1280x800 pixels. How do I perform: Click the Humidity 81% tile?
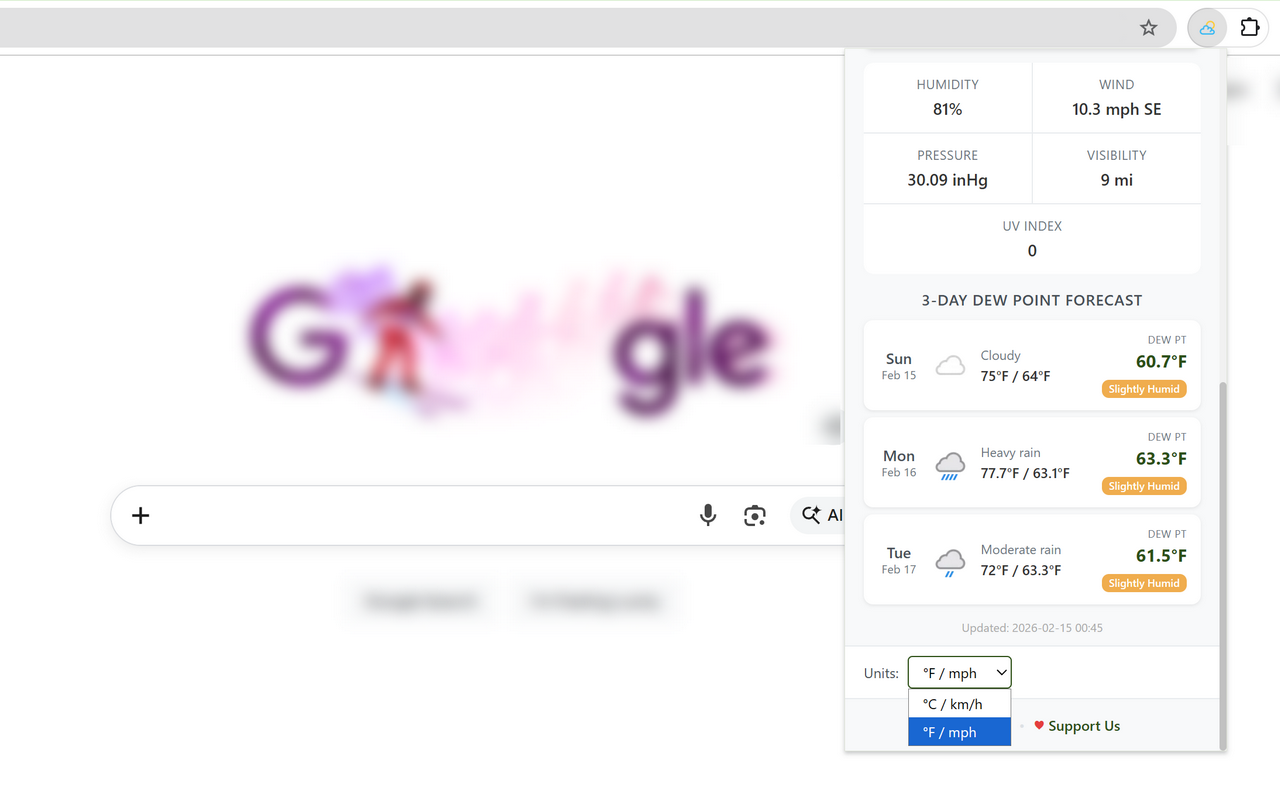(947, 98)
